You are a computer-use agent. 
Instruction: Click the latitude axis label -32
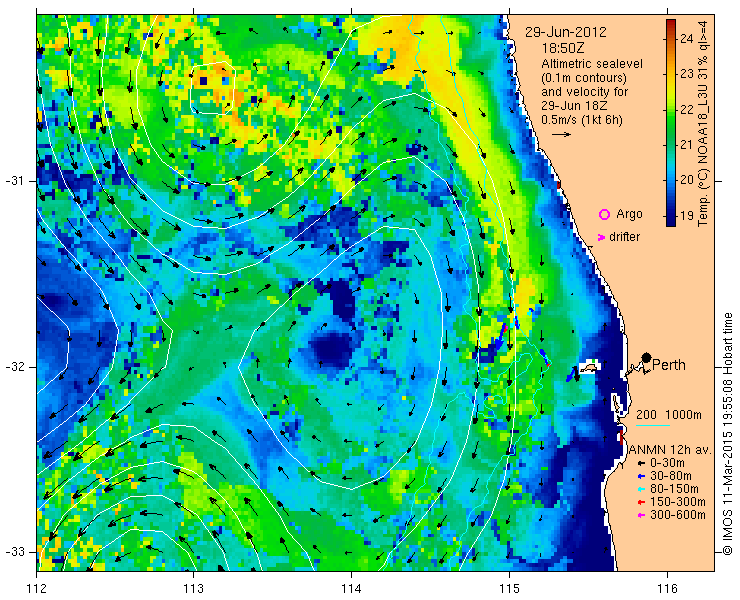14,367
